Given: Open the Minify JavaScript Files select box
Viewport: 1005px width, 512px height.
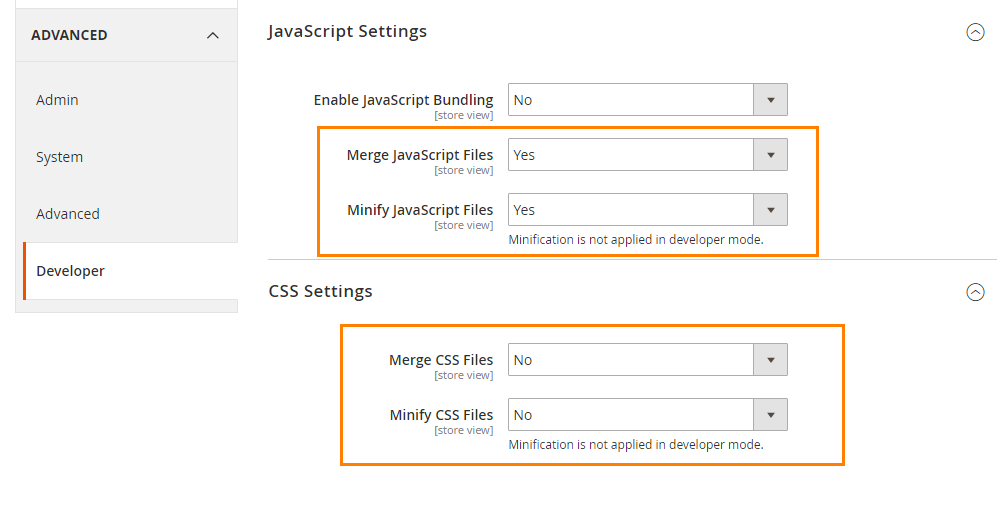Looking at the screenshot, I should coord(631,210).
